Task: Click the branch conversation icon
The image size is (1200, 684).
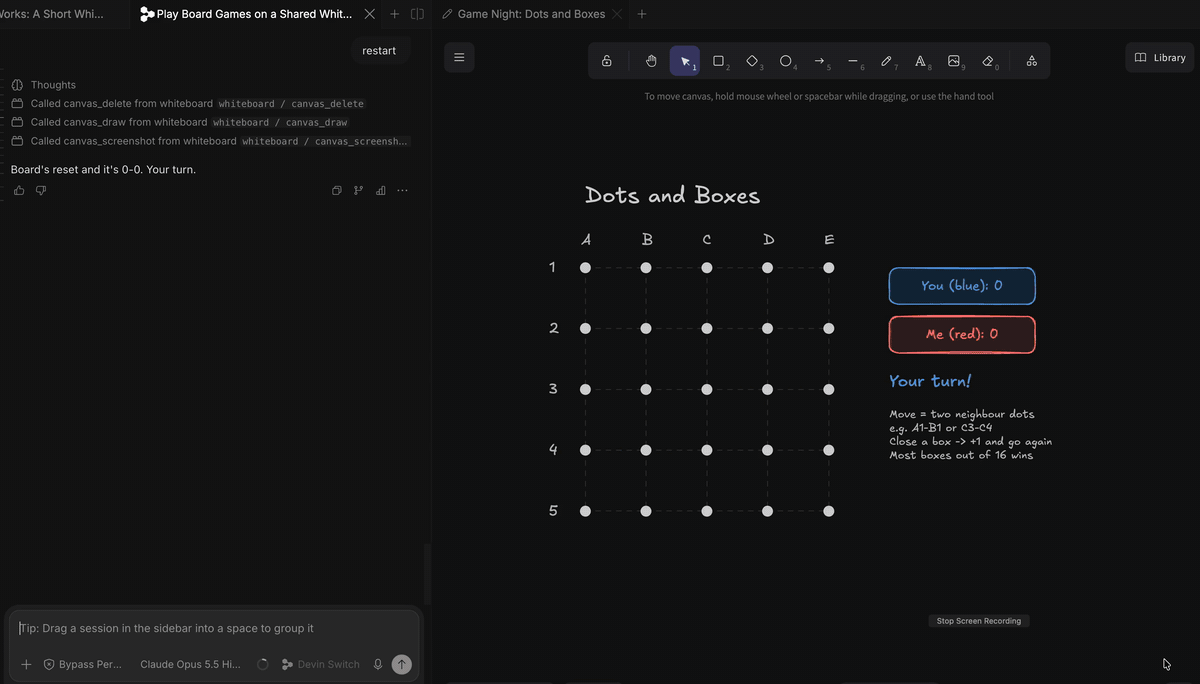Action: [x=358, y=190]
